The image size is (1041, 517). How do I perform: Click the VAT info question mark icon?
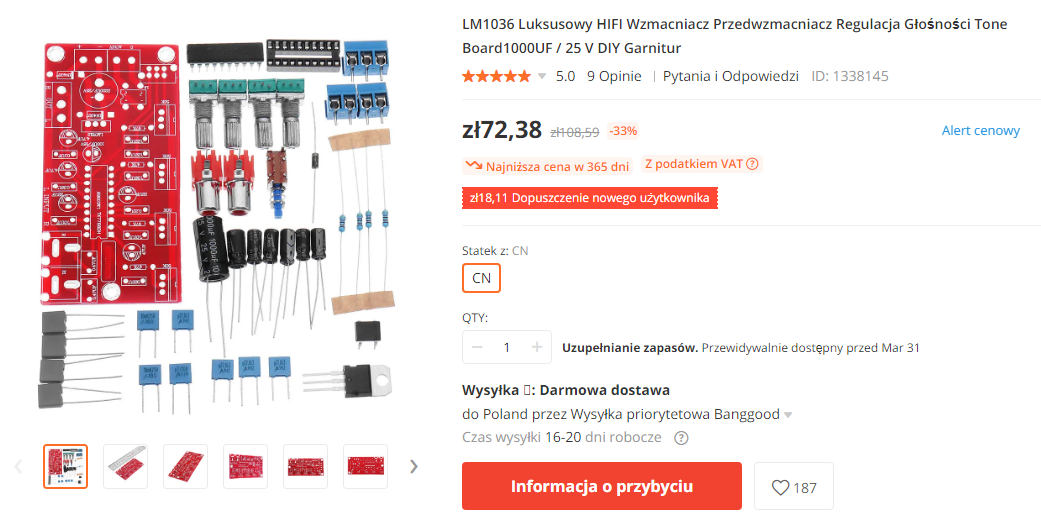752,164
